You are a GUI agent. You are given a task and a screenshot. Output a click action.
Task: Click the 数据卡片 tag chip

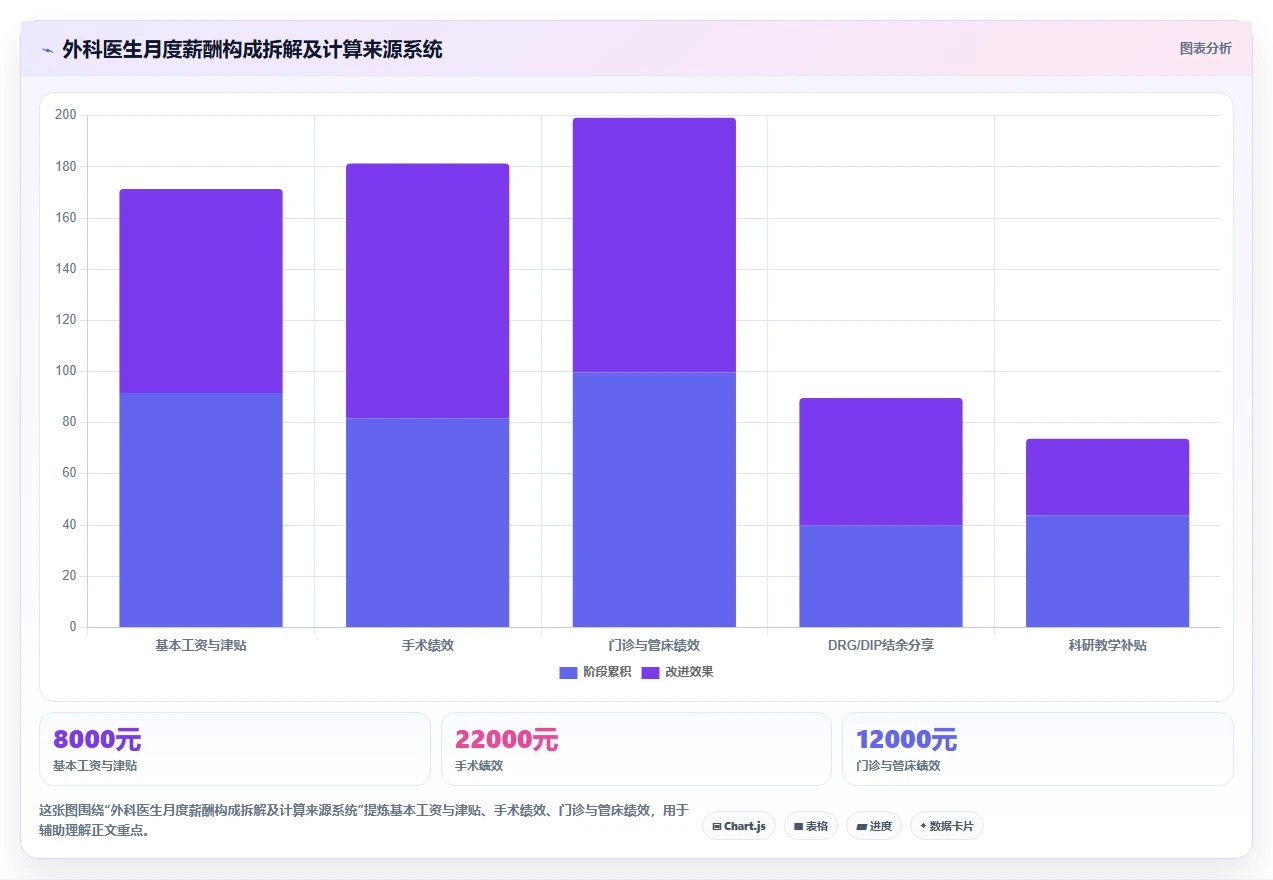[x=947, y=826]
